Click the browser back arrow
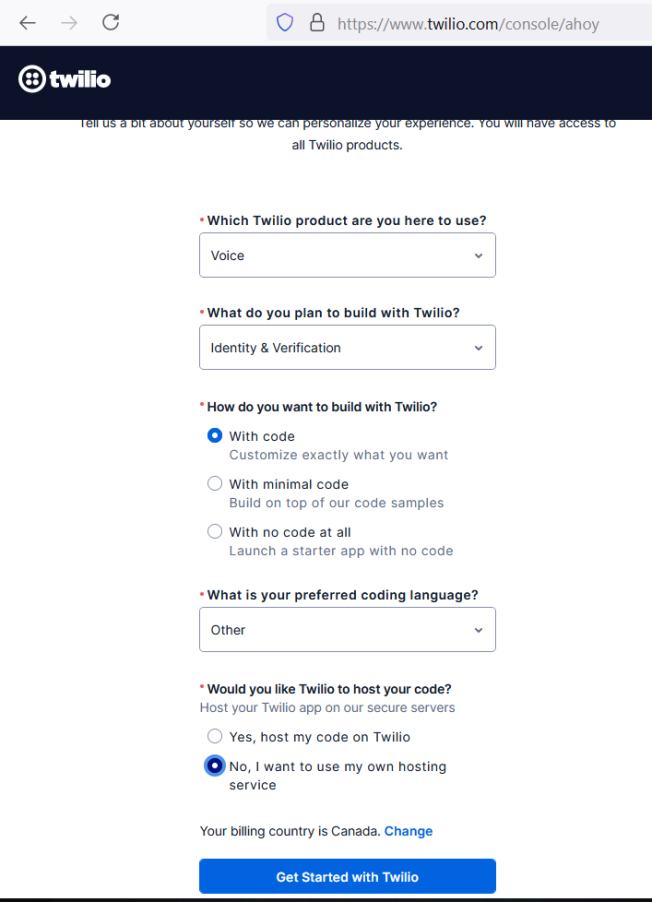This screenshot has height=902, width=652. pyautogui.click(x=28, y=23)
